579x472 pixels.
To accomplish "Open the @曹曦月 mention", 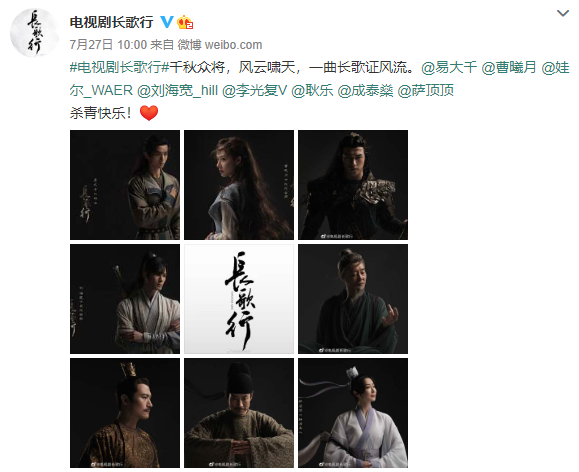I will pyautogui.click(x=509, y=67).
